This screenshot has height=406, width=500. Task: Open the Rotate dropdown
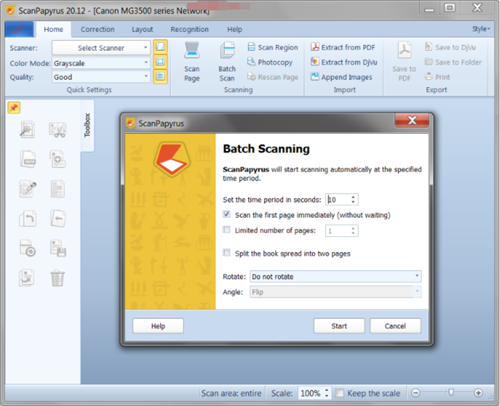(x=336, y=276)
